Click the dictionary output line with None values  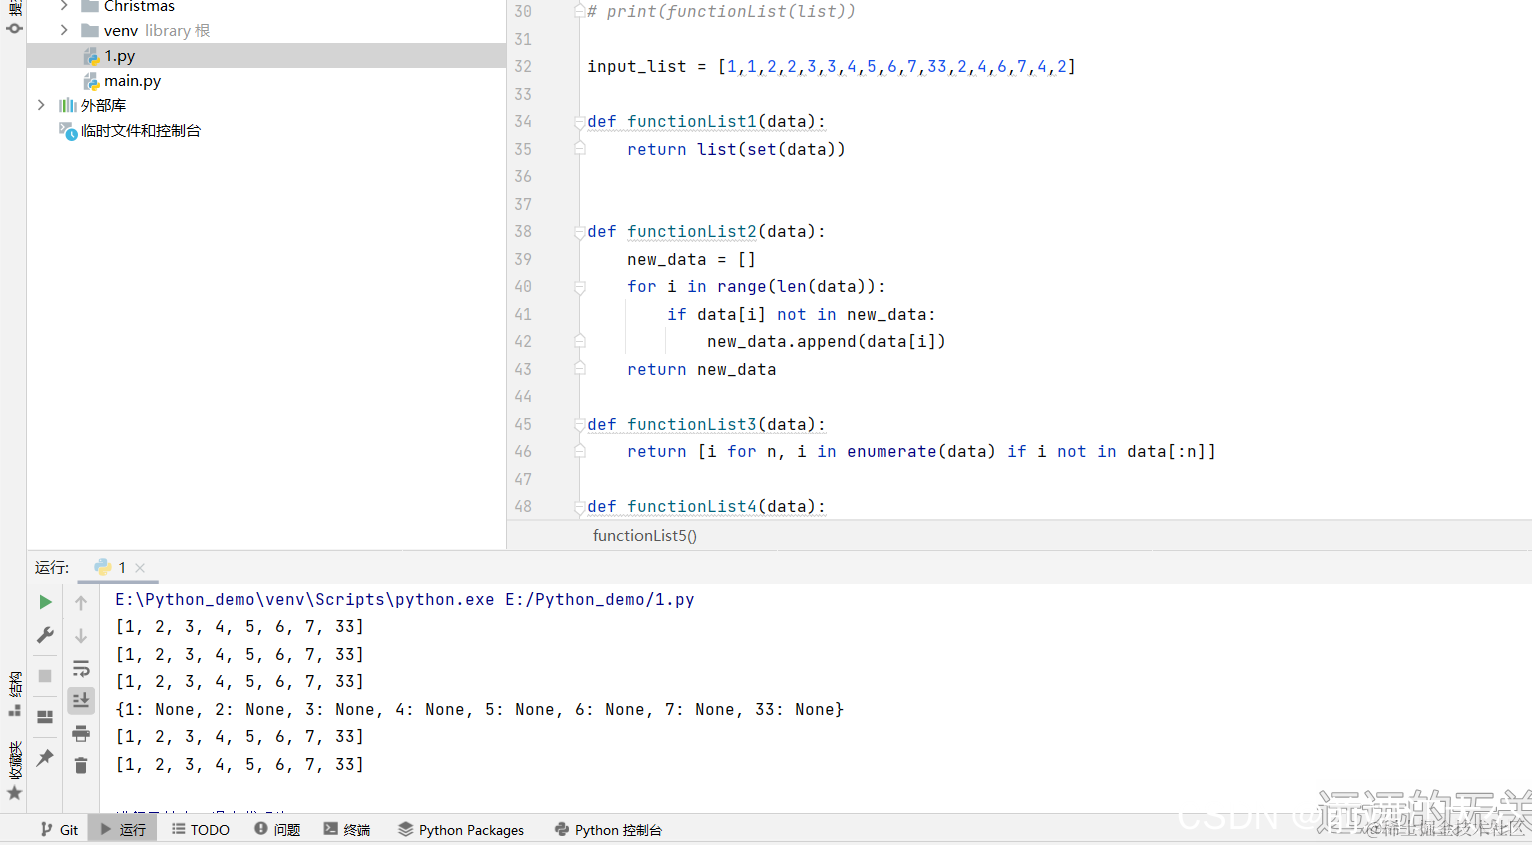pyautogui.click(x=480, y=710)
